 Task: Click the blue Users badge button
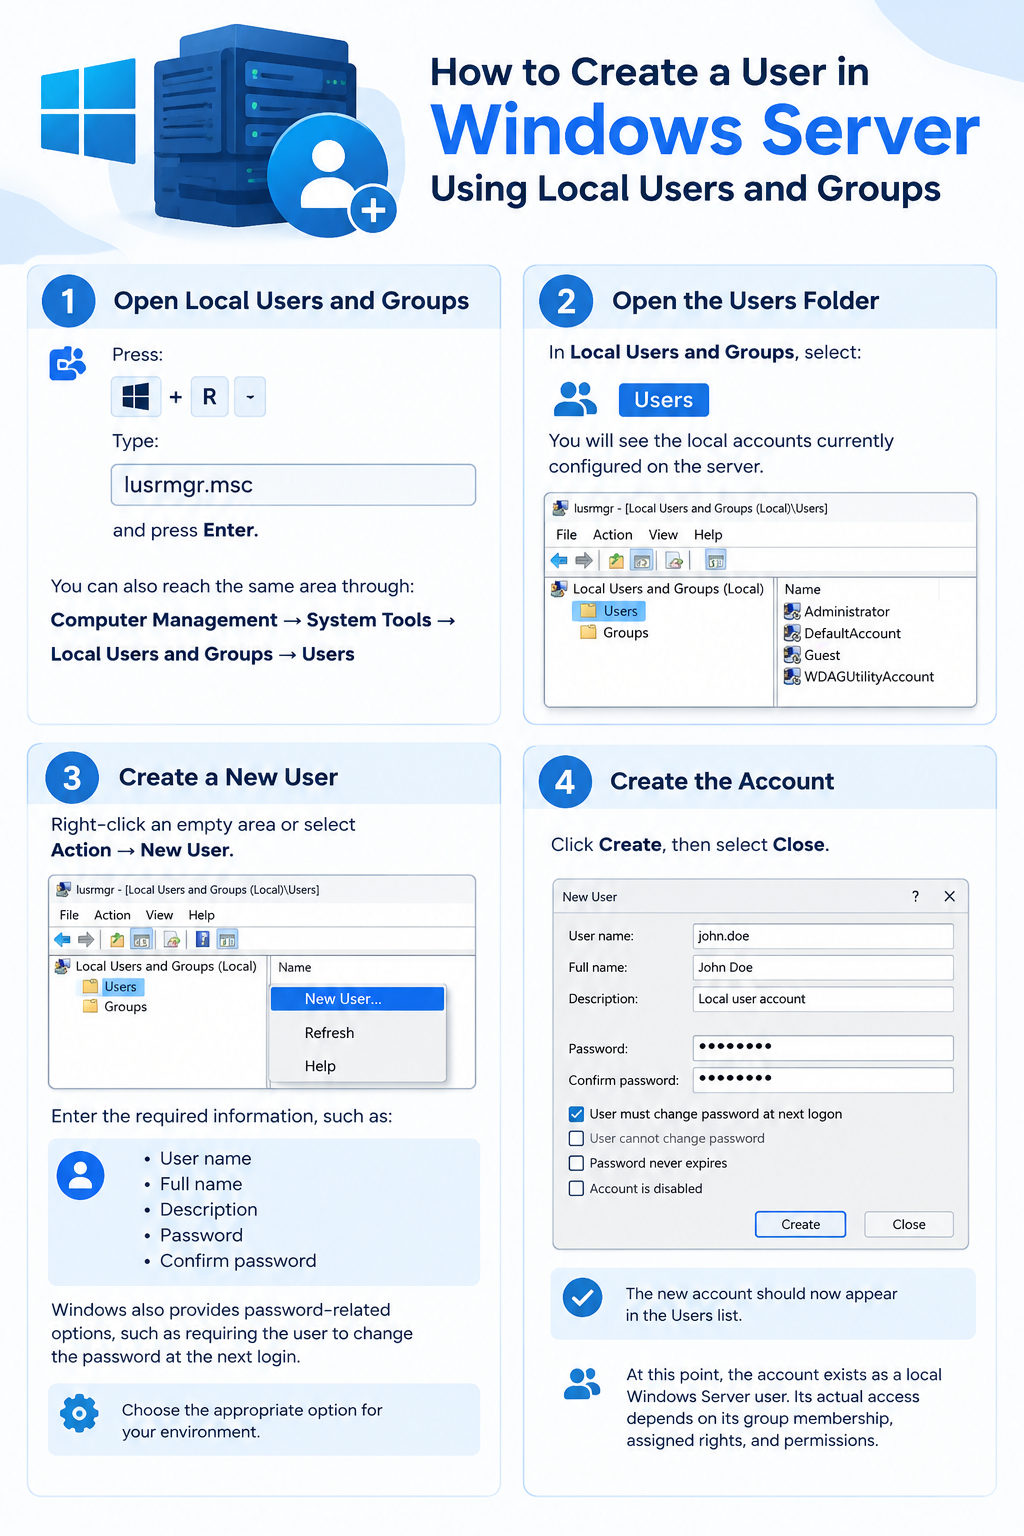[x=664, y=400]
